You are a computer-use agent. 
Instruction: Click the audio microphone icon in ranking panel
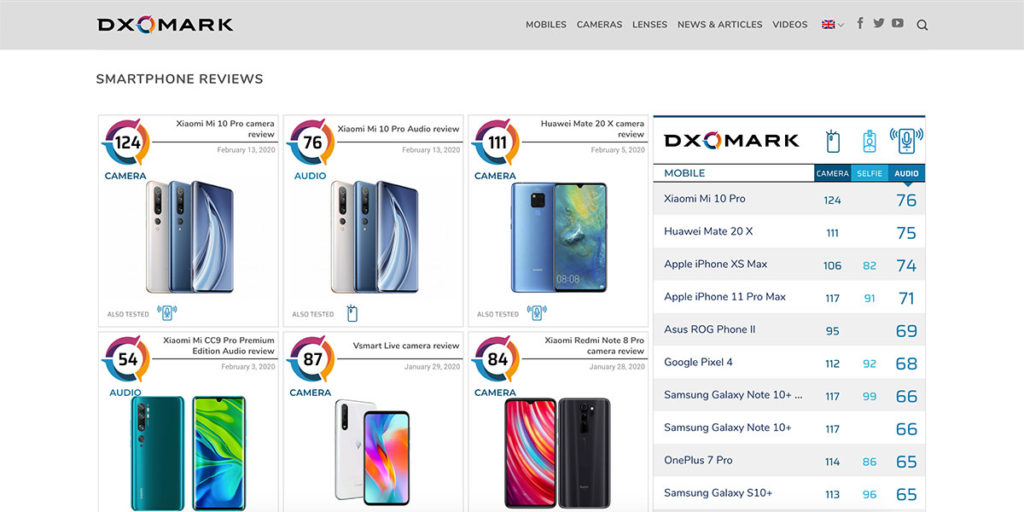click(906, 140)
